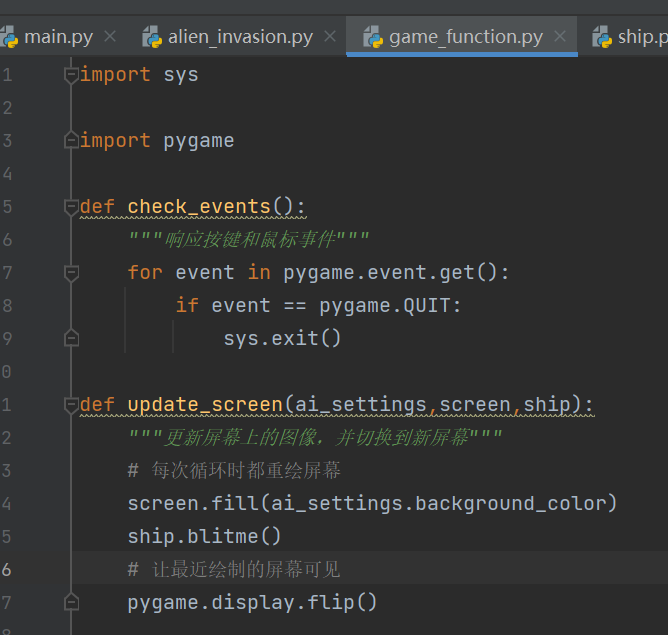Collapse the check_events function definition
668x635 pixels.
click(71, 207)
